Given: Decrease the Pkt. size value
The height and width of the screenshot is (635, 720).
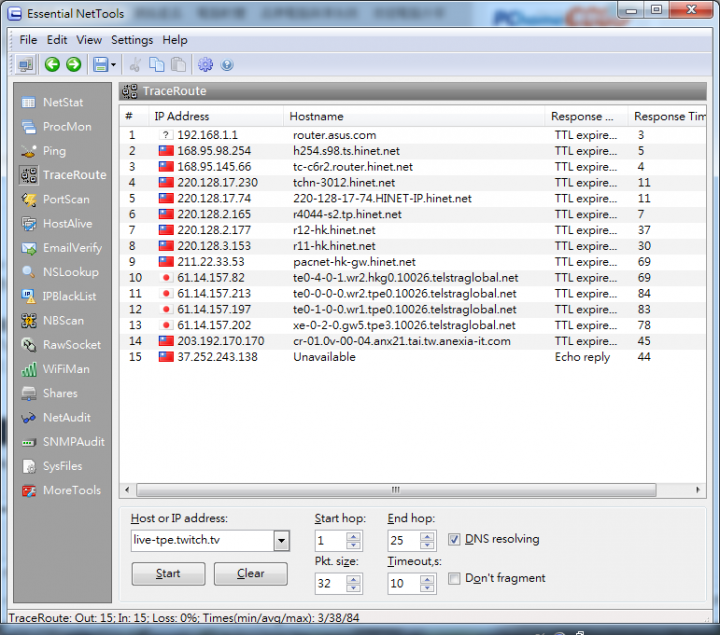Looking at the screenshot, I should point(353,588).
